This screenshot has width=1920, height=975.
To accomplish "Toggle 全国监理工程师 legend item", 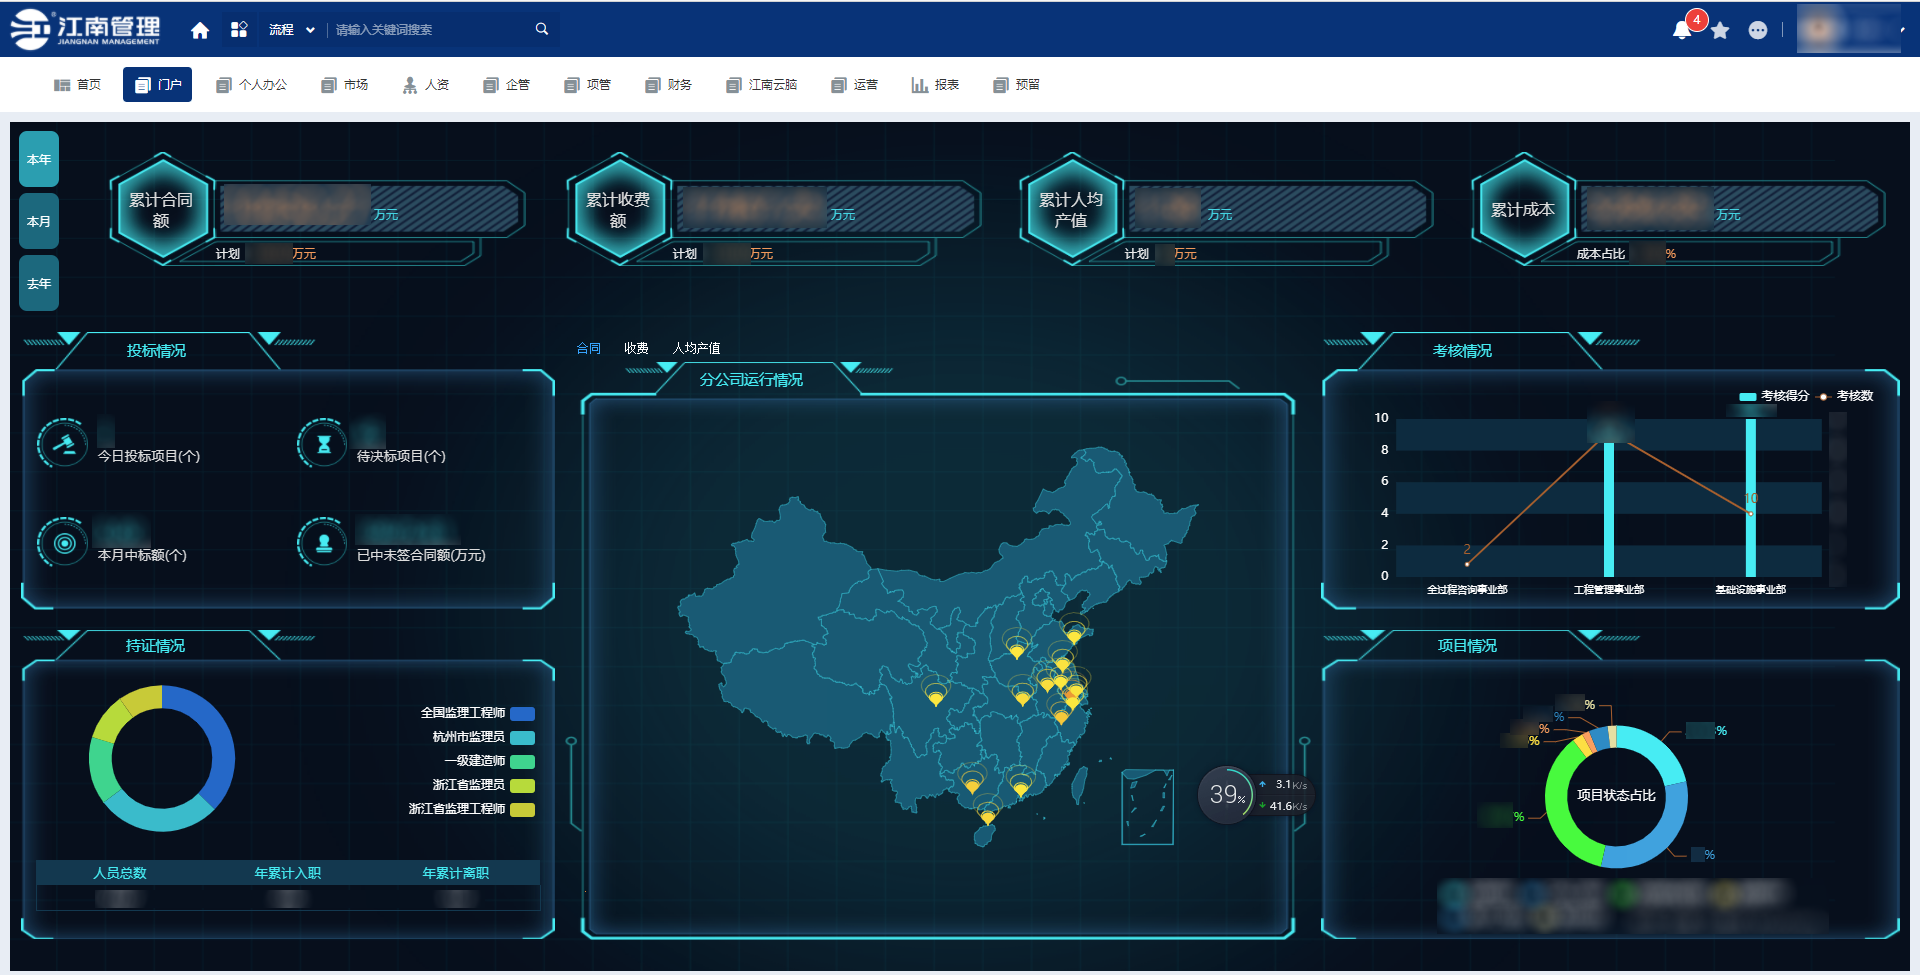I will pyautogui.click(x=476, y=713).
